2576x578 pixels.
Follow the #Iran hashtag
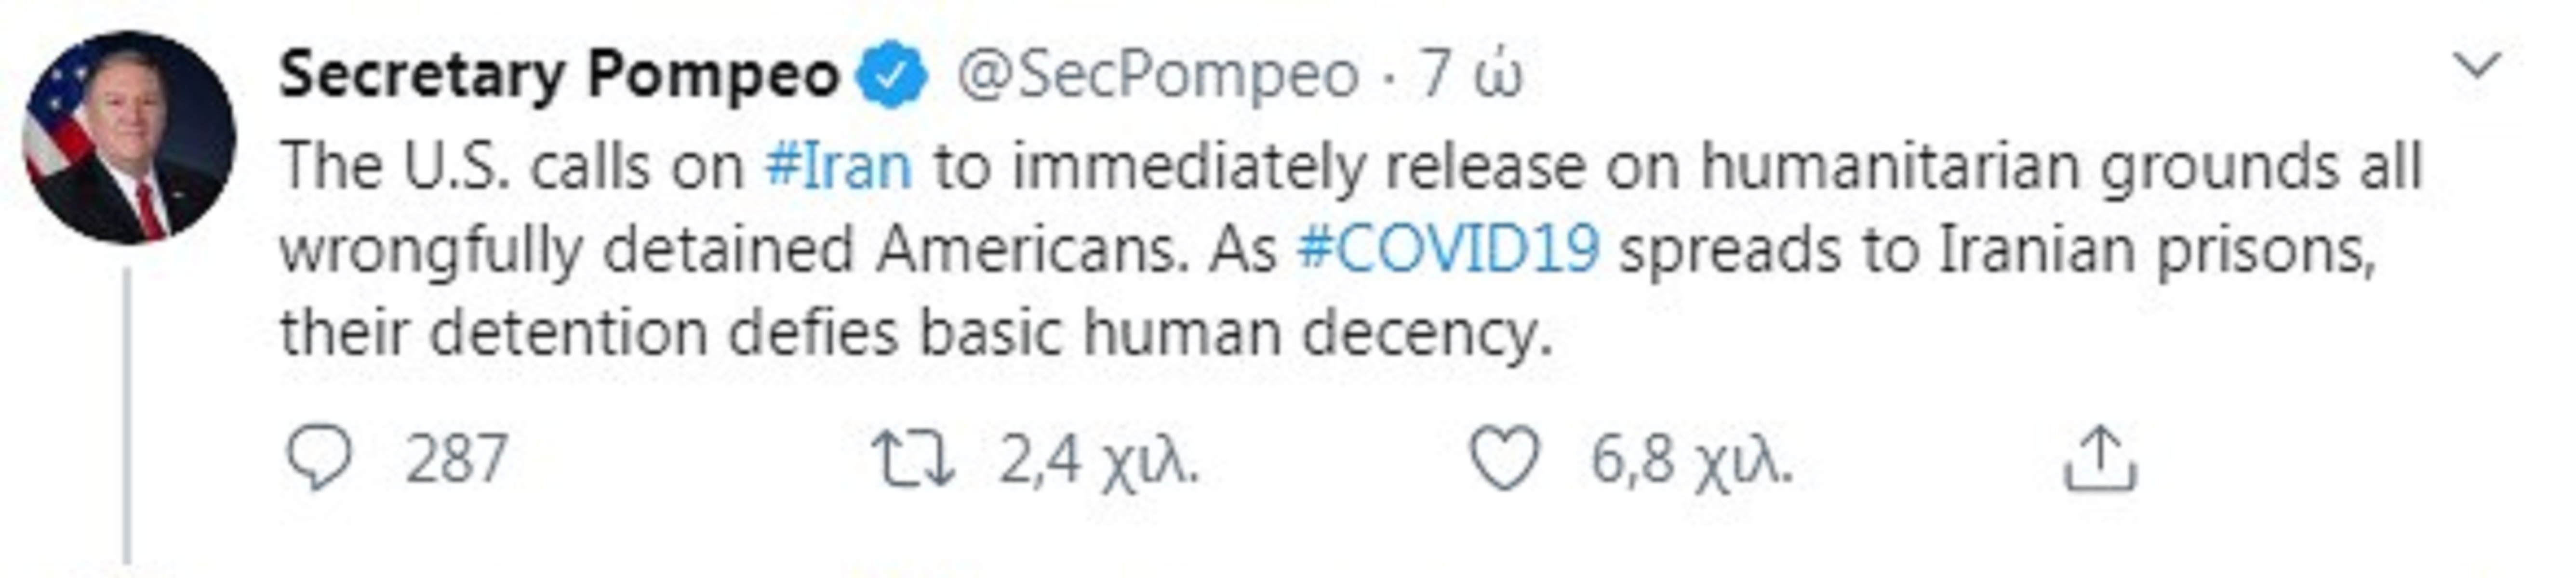[839, 166]
